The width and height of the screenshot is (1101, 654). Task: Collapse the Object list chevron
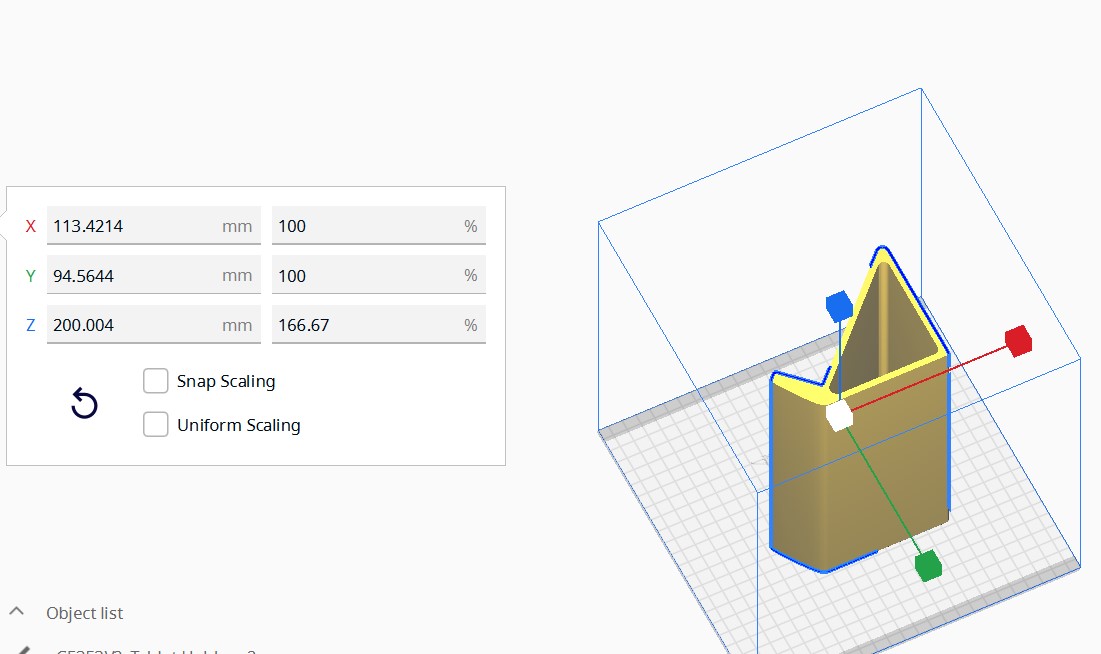coord(17,612)
